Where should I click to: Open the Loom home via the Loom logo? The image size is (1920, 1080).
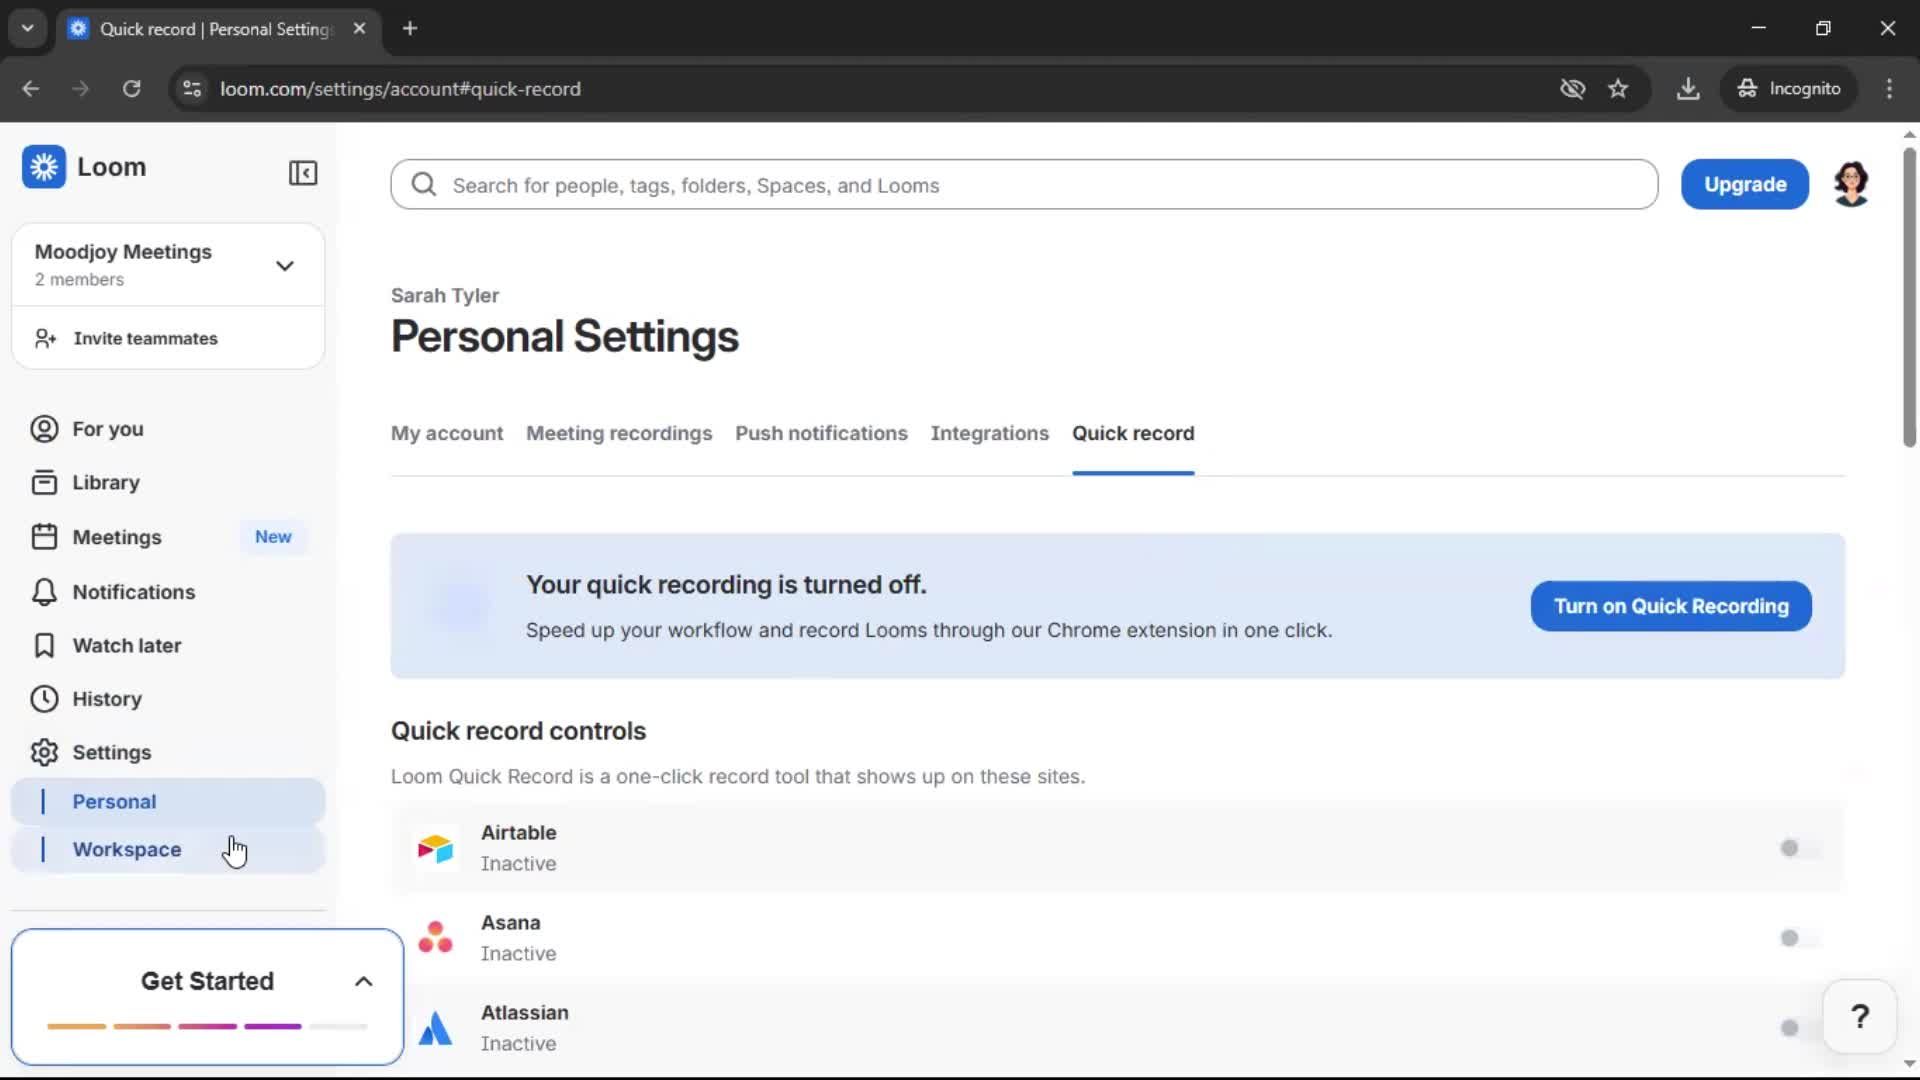tap(43, 167)
